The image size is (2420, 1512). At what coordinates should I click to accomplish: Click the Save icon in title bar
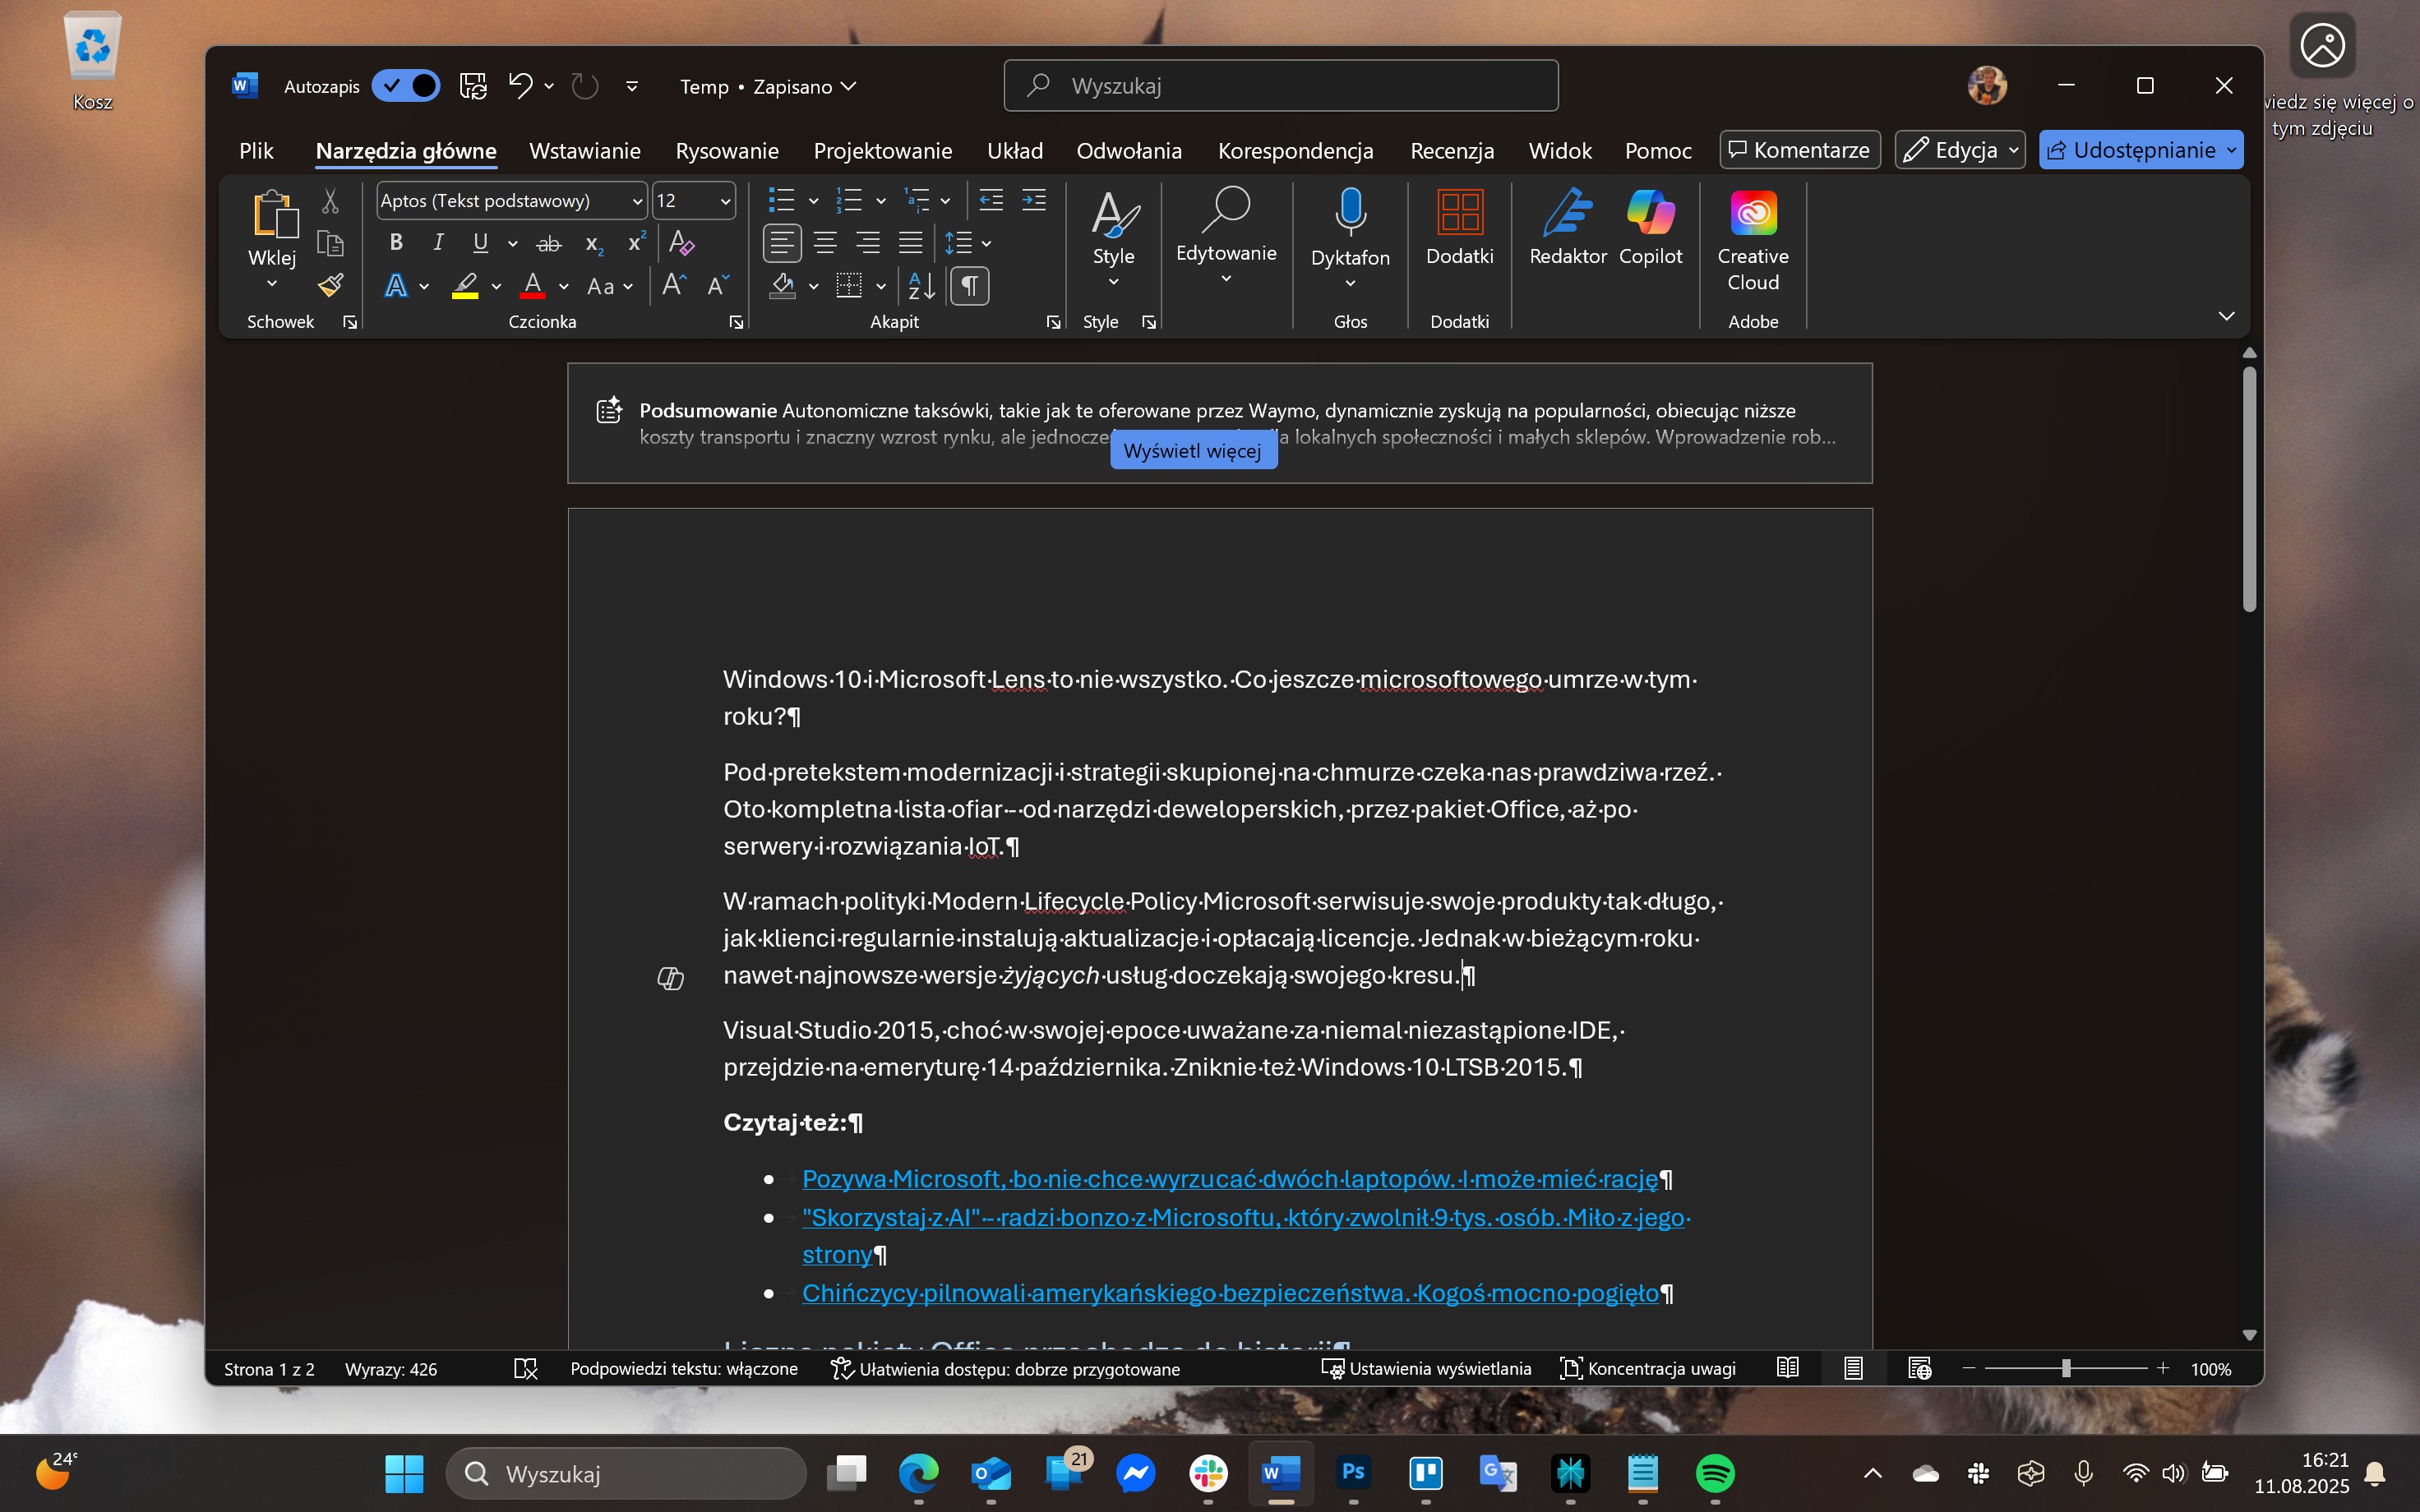(473, 86)
